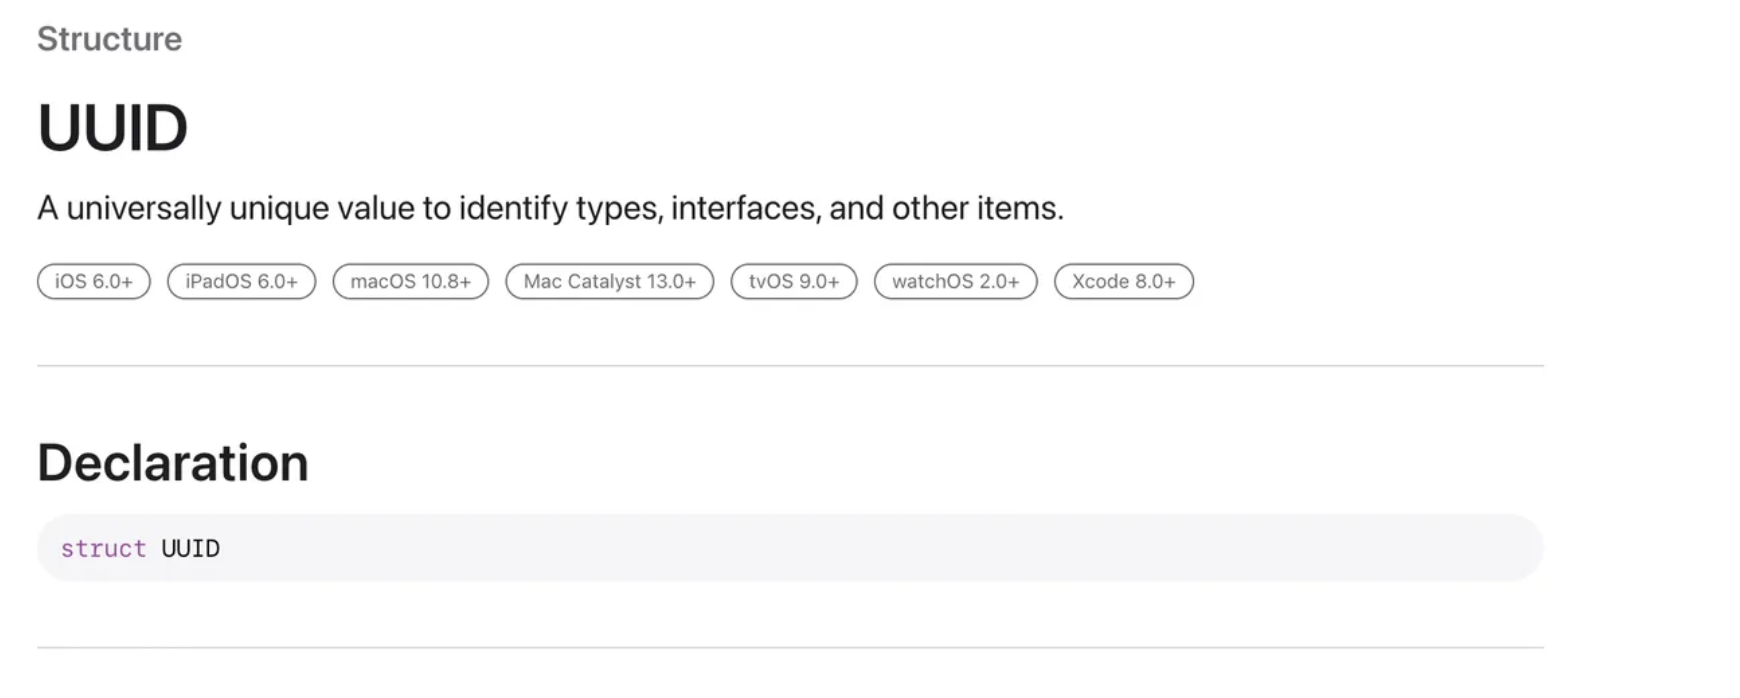Click the large UUID page title
The image size is (1740, 698).
coord(112,128)
